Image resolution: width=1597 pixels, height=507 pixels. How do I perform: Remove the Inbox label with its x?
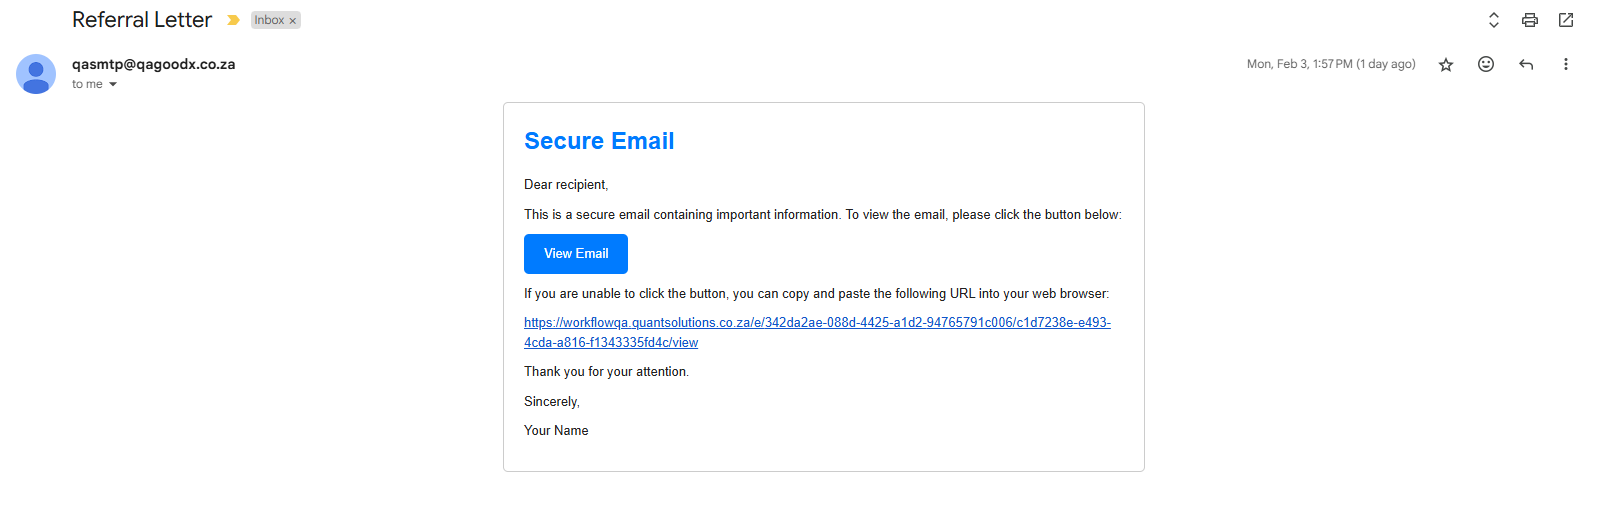pos(293,21)
